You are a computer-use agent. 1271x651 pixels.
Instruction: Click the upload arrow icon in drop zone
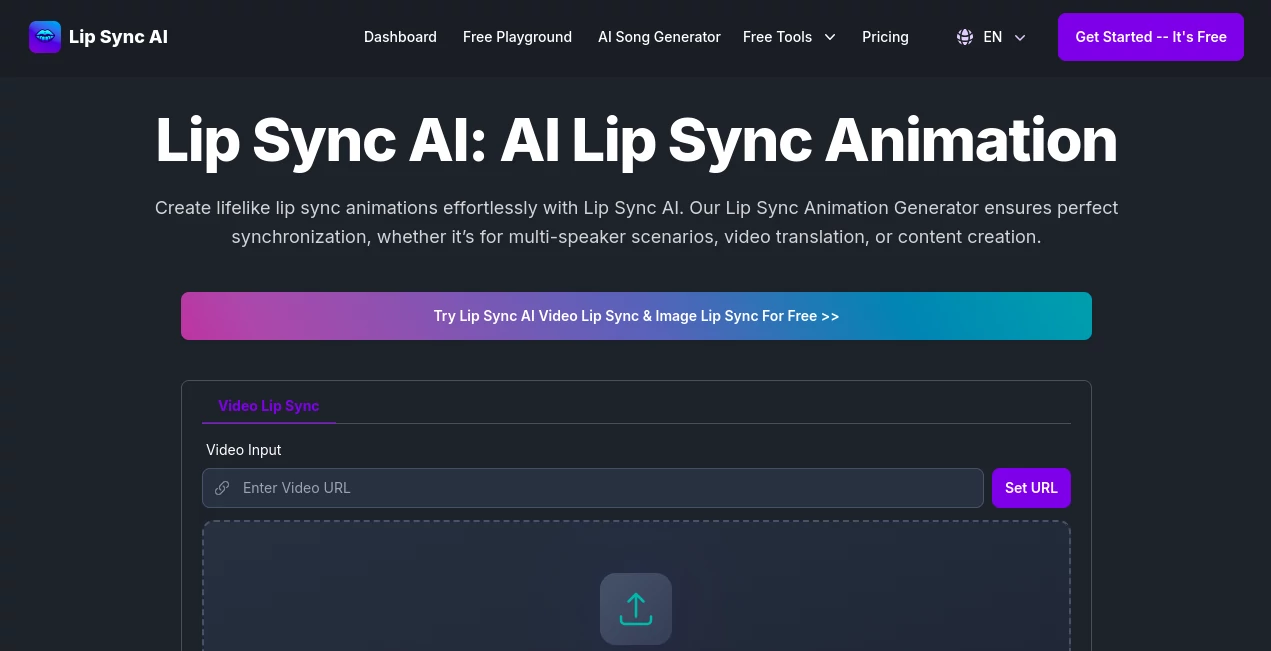tap(636, 608)
